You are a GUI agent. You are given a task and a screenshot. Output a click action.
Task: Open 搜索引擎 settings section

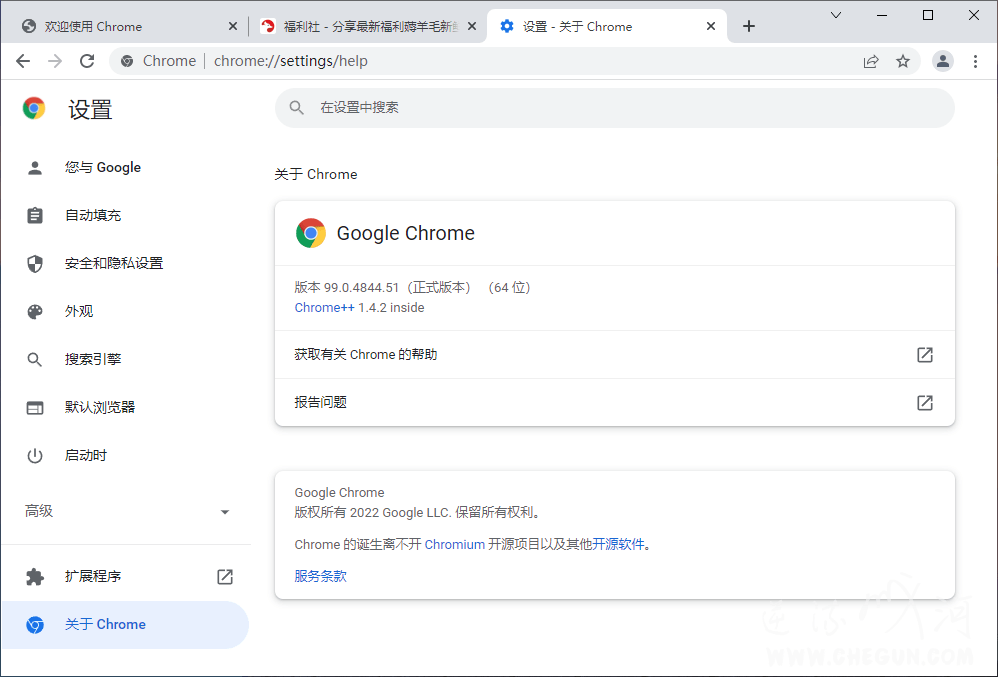[x=126, y=359]
